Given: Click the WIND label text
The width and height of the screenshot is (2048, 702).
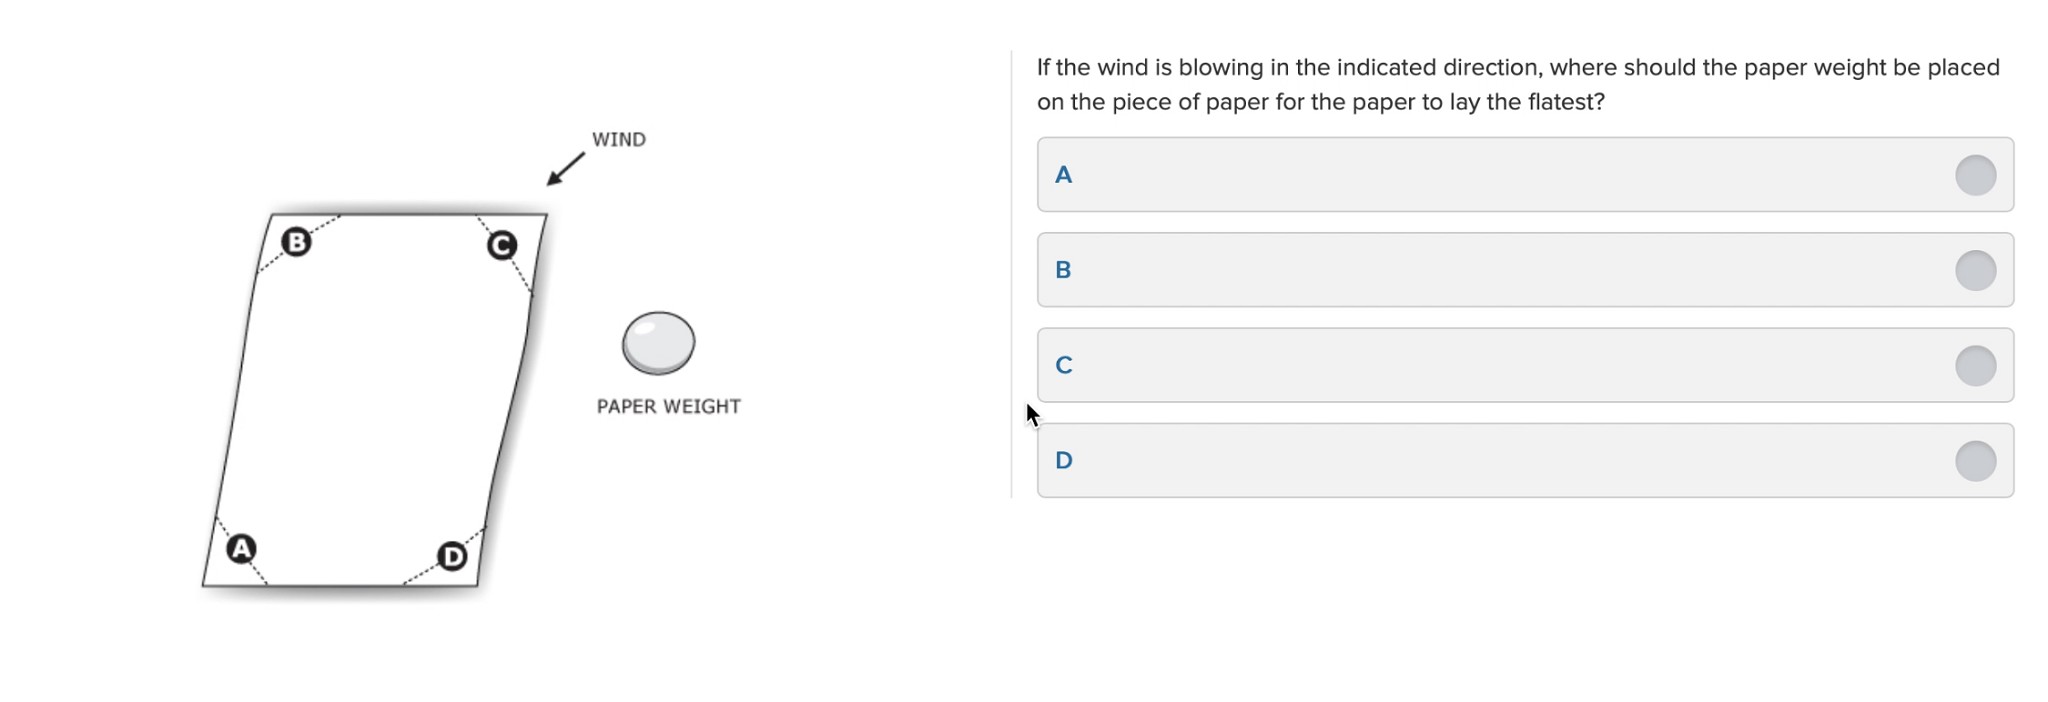Looking at the screenshot, I should click(619, 140).
